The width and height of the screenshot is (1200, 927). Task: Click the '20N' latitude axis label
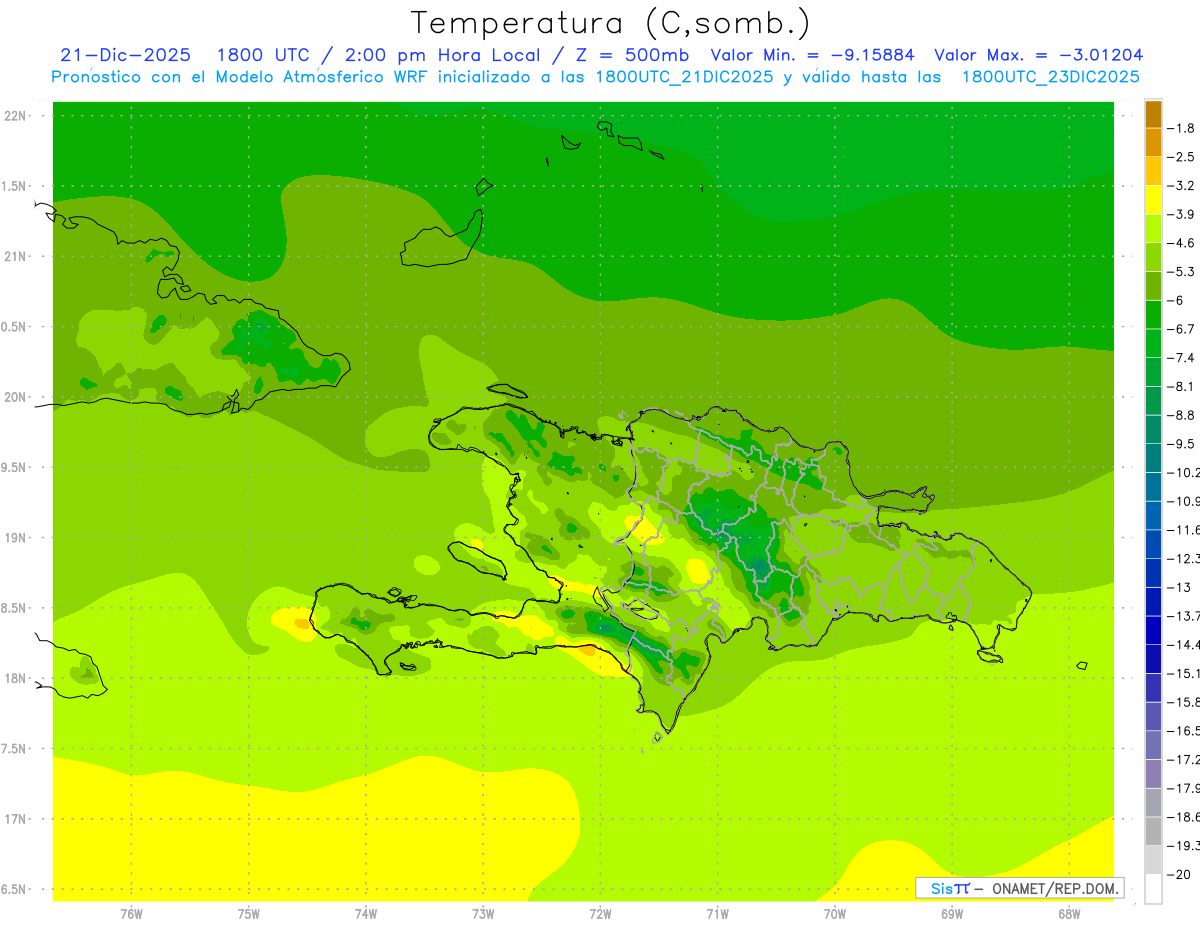coord(15,397)
